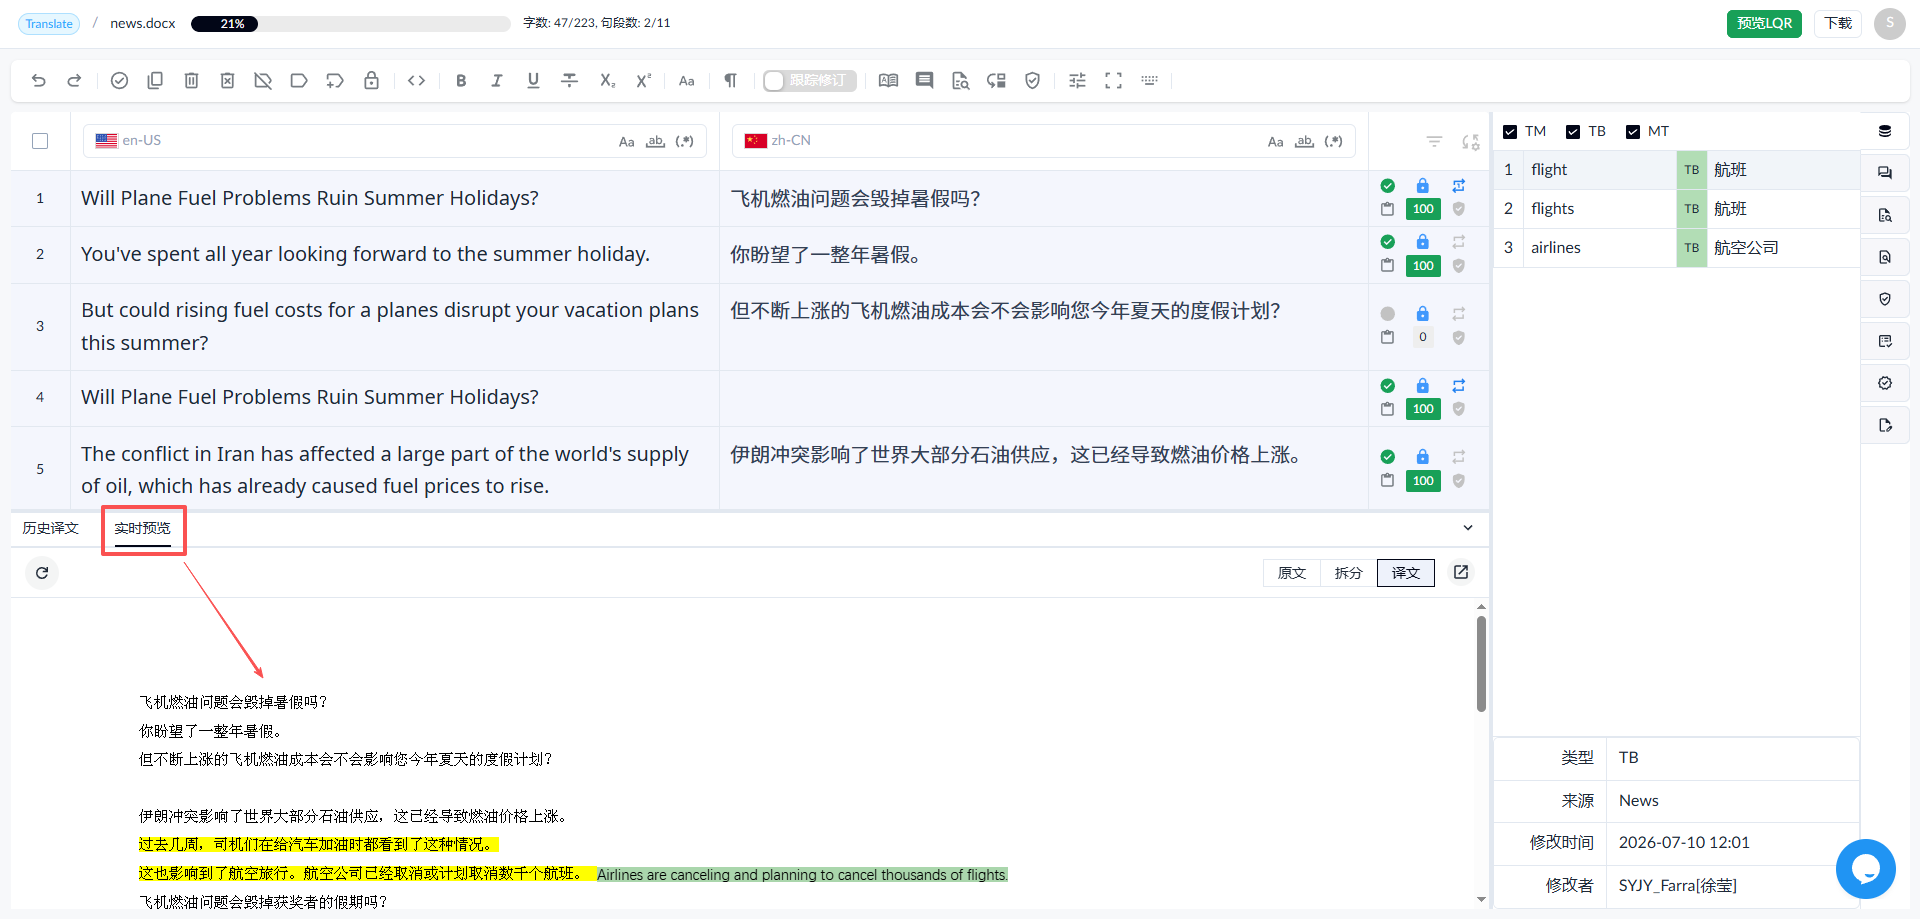Apply underline formatting
This screenshot has height=919, width=1920.
point(533,81)
